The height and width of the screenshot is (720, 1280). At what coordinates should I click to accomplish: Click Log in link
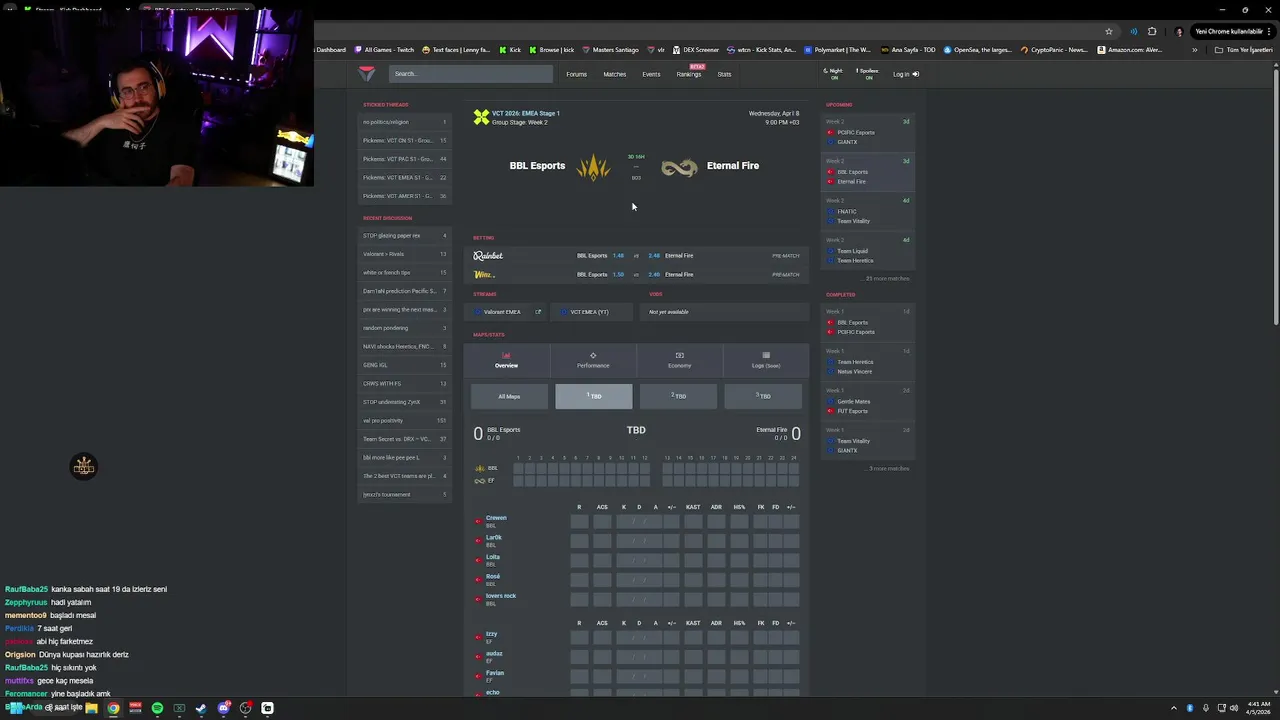(905, 74)
